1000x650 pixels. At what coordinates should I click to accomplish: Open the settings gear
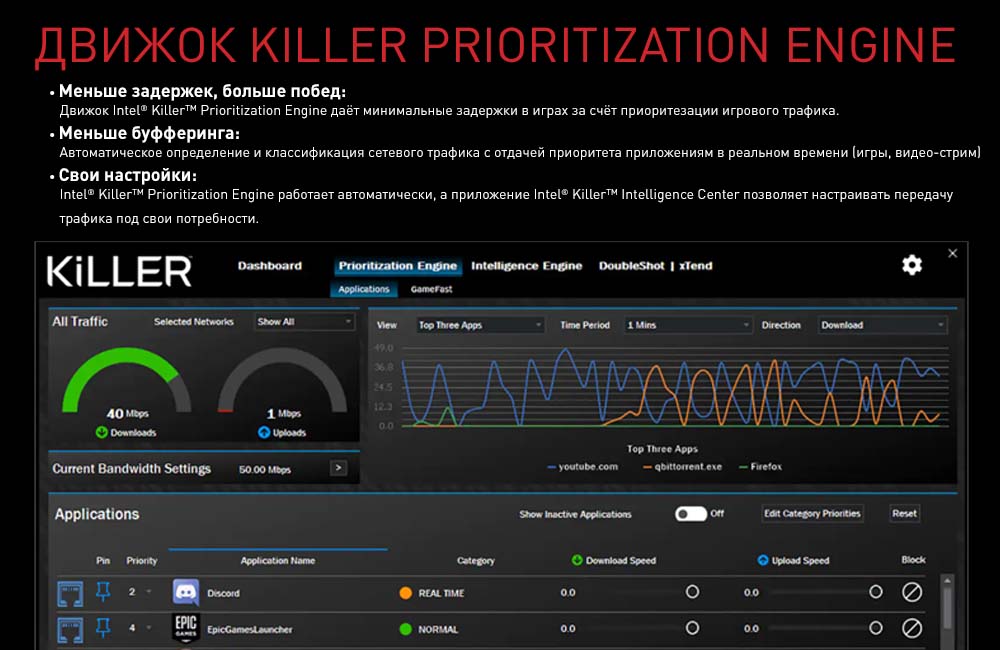pyautogui.click(x=911, y=266)
